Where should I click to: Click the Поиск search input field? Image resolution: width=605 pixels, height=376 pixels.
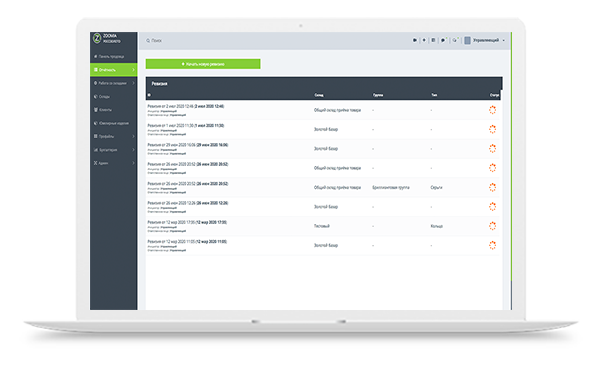(270, 41)
